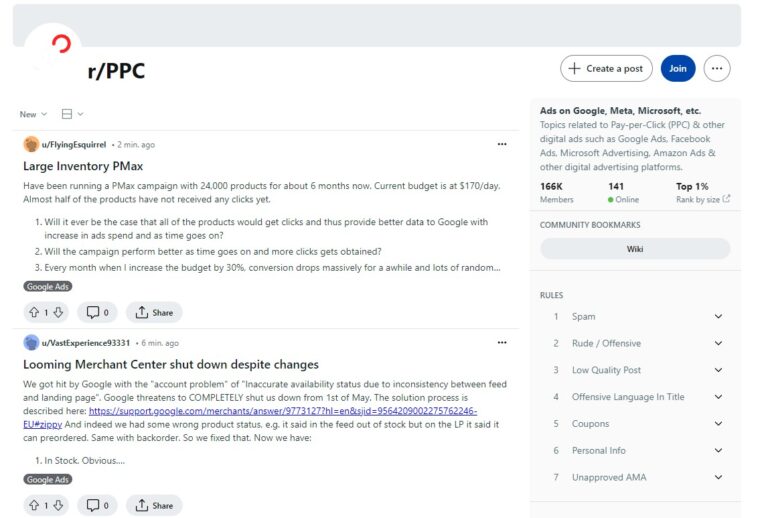Downvote the Large Inventory PMax post

click(x=58, y=312)
